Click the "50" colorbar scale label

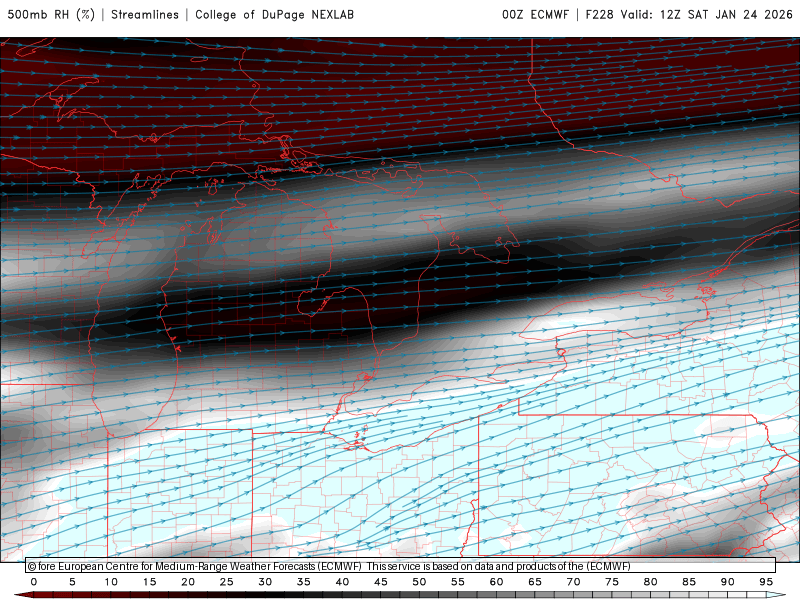(419, 582)
